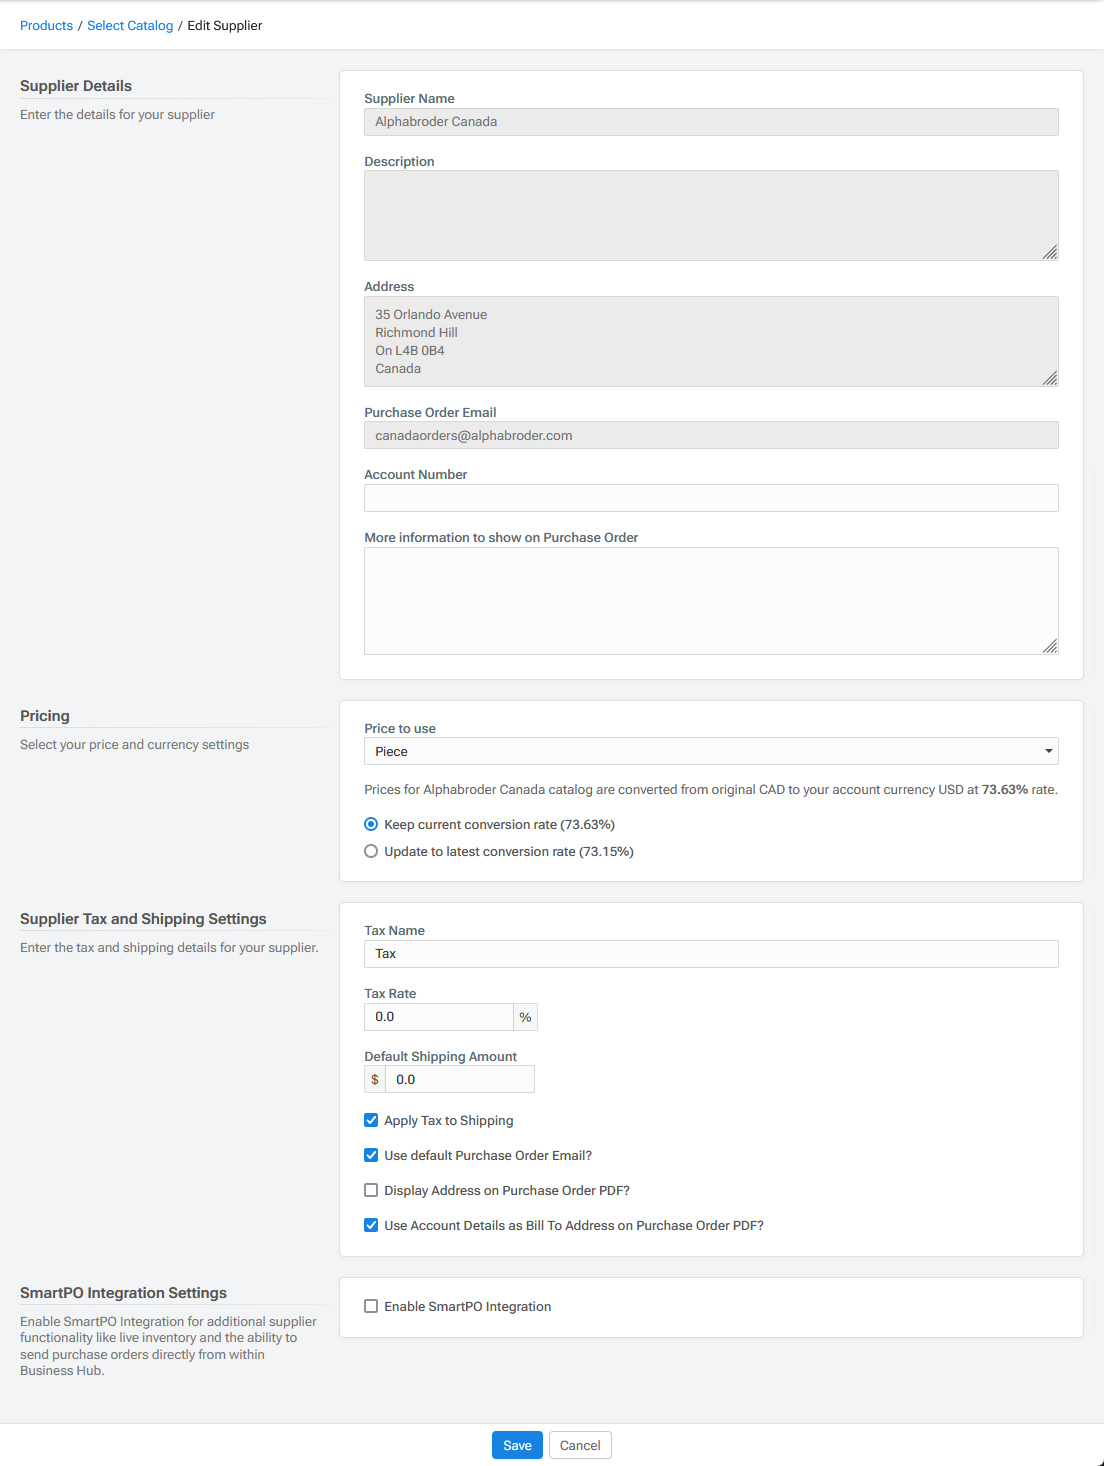Viewport: 1104px width, 1466px height.
Task: Uncheck Use Account Details as Bill To Address
Action: click(371, 1225)
